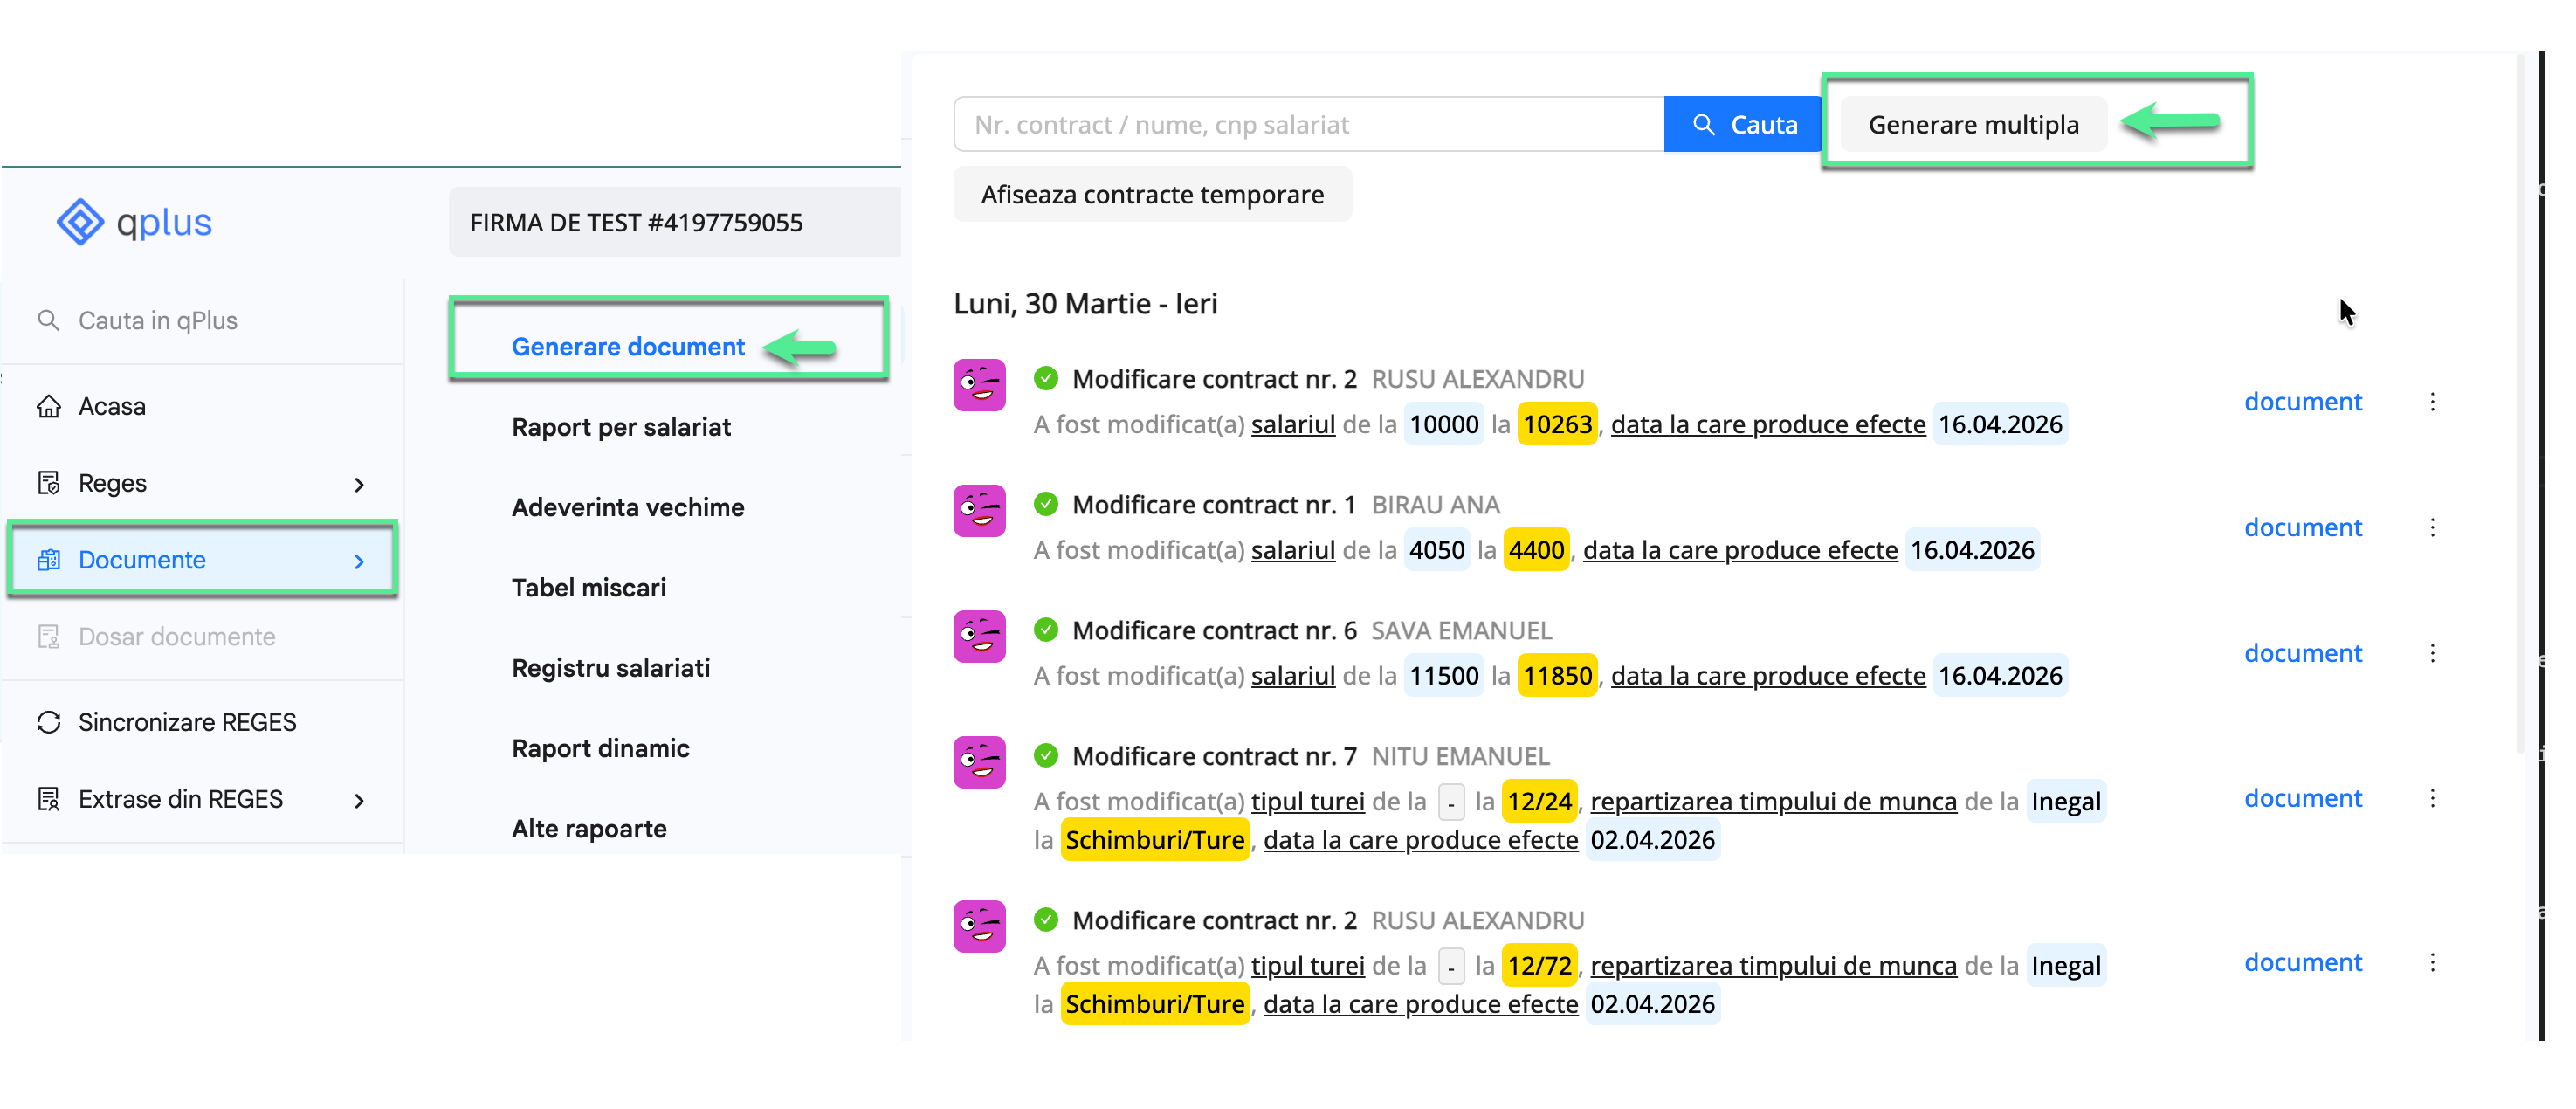
Task: Click the winking avatar next to contract nr. 7
Action: tap(979, 761)
